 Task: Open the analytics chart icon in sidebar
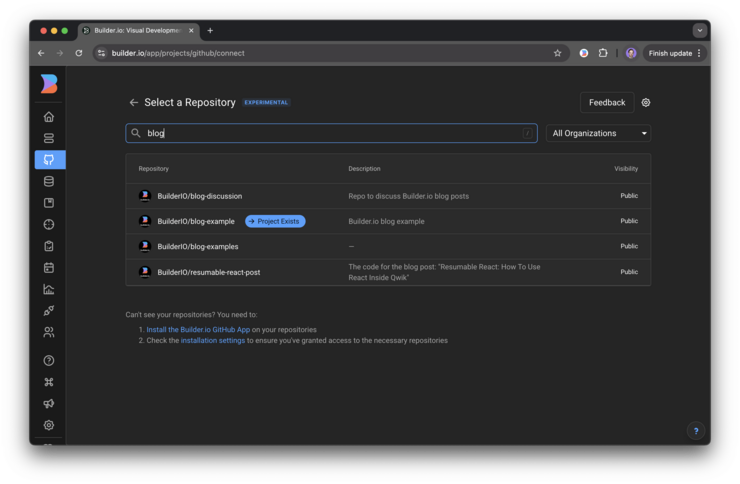click(49, 289)
